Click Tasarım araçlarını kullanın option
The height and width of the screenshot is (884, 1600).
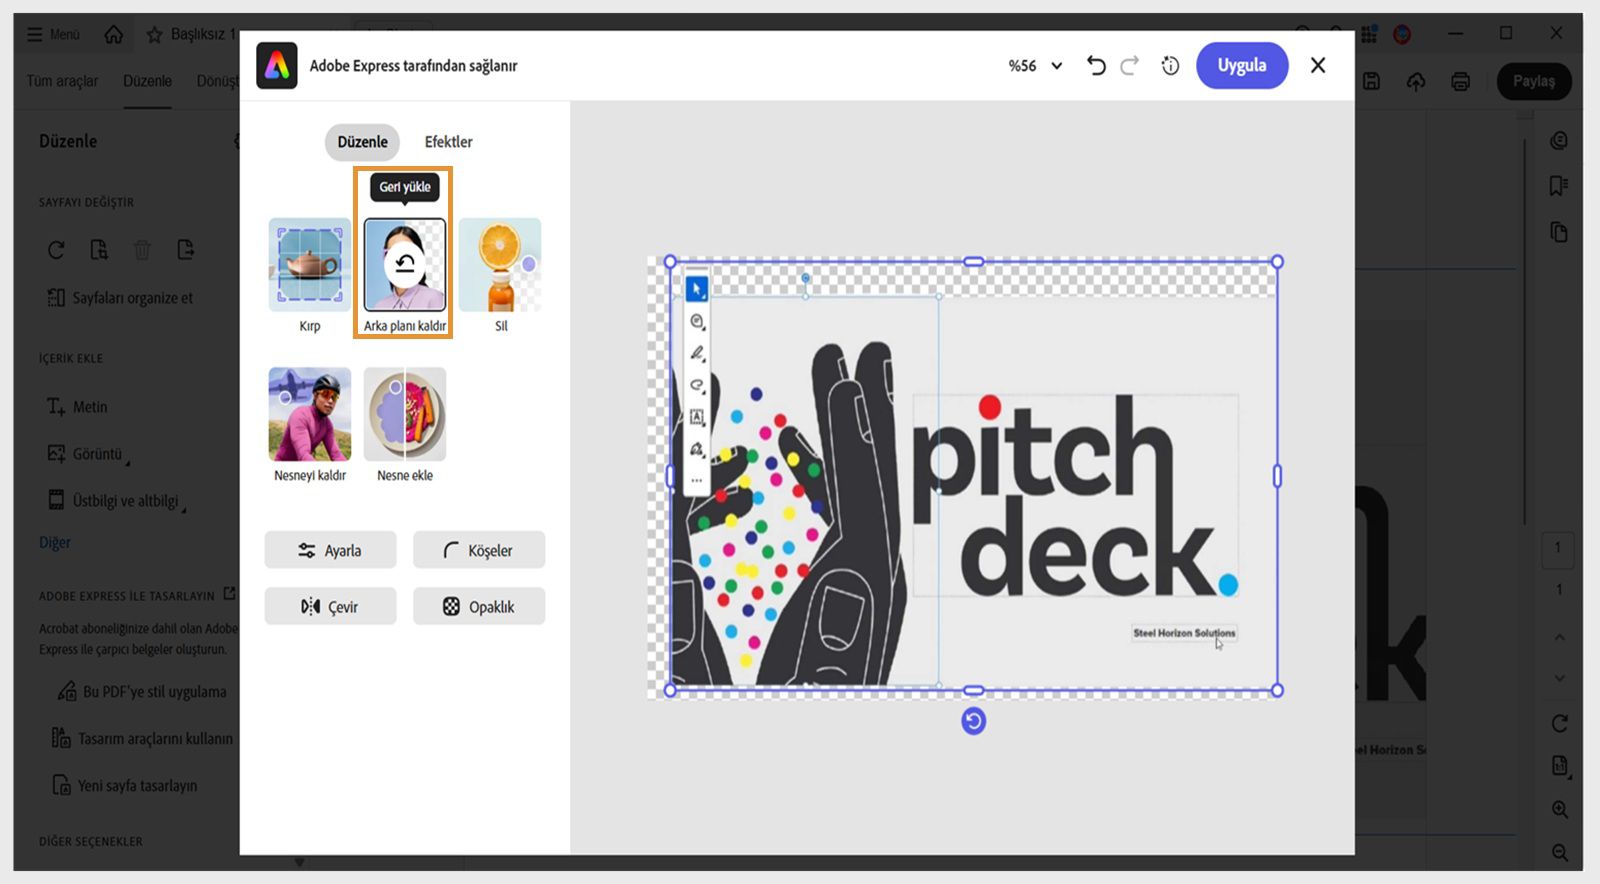(142, 738)
